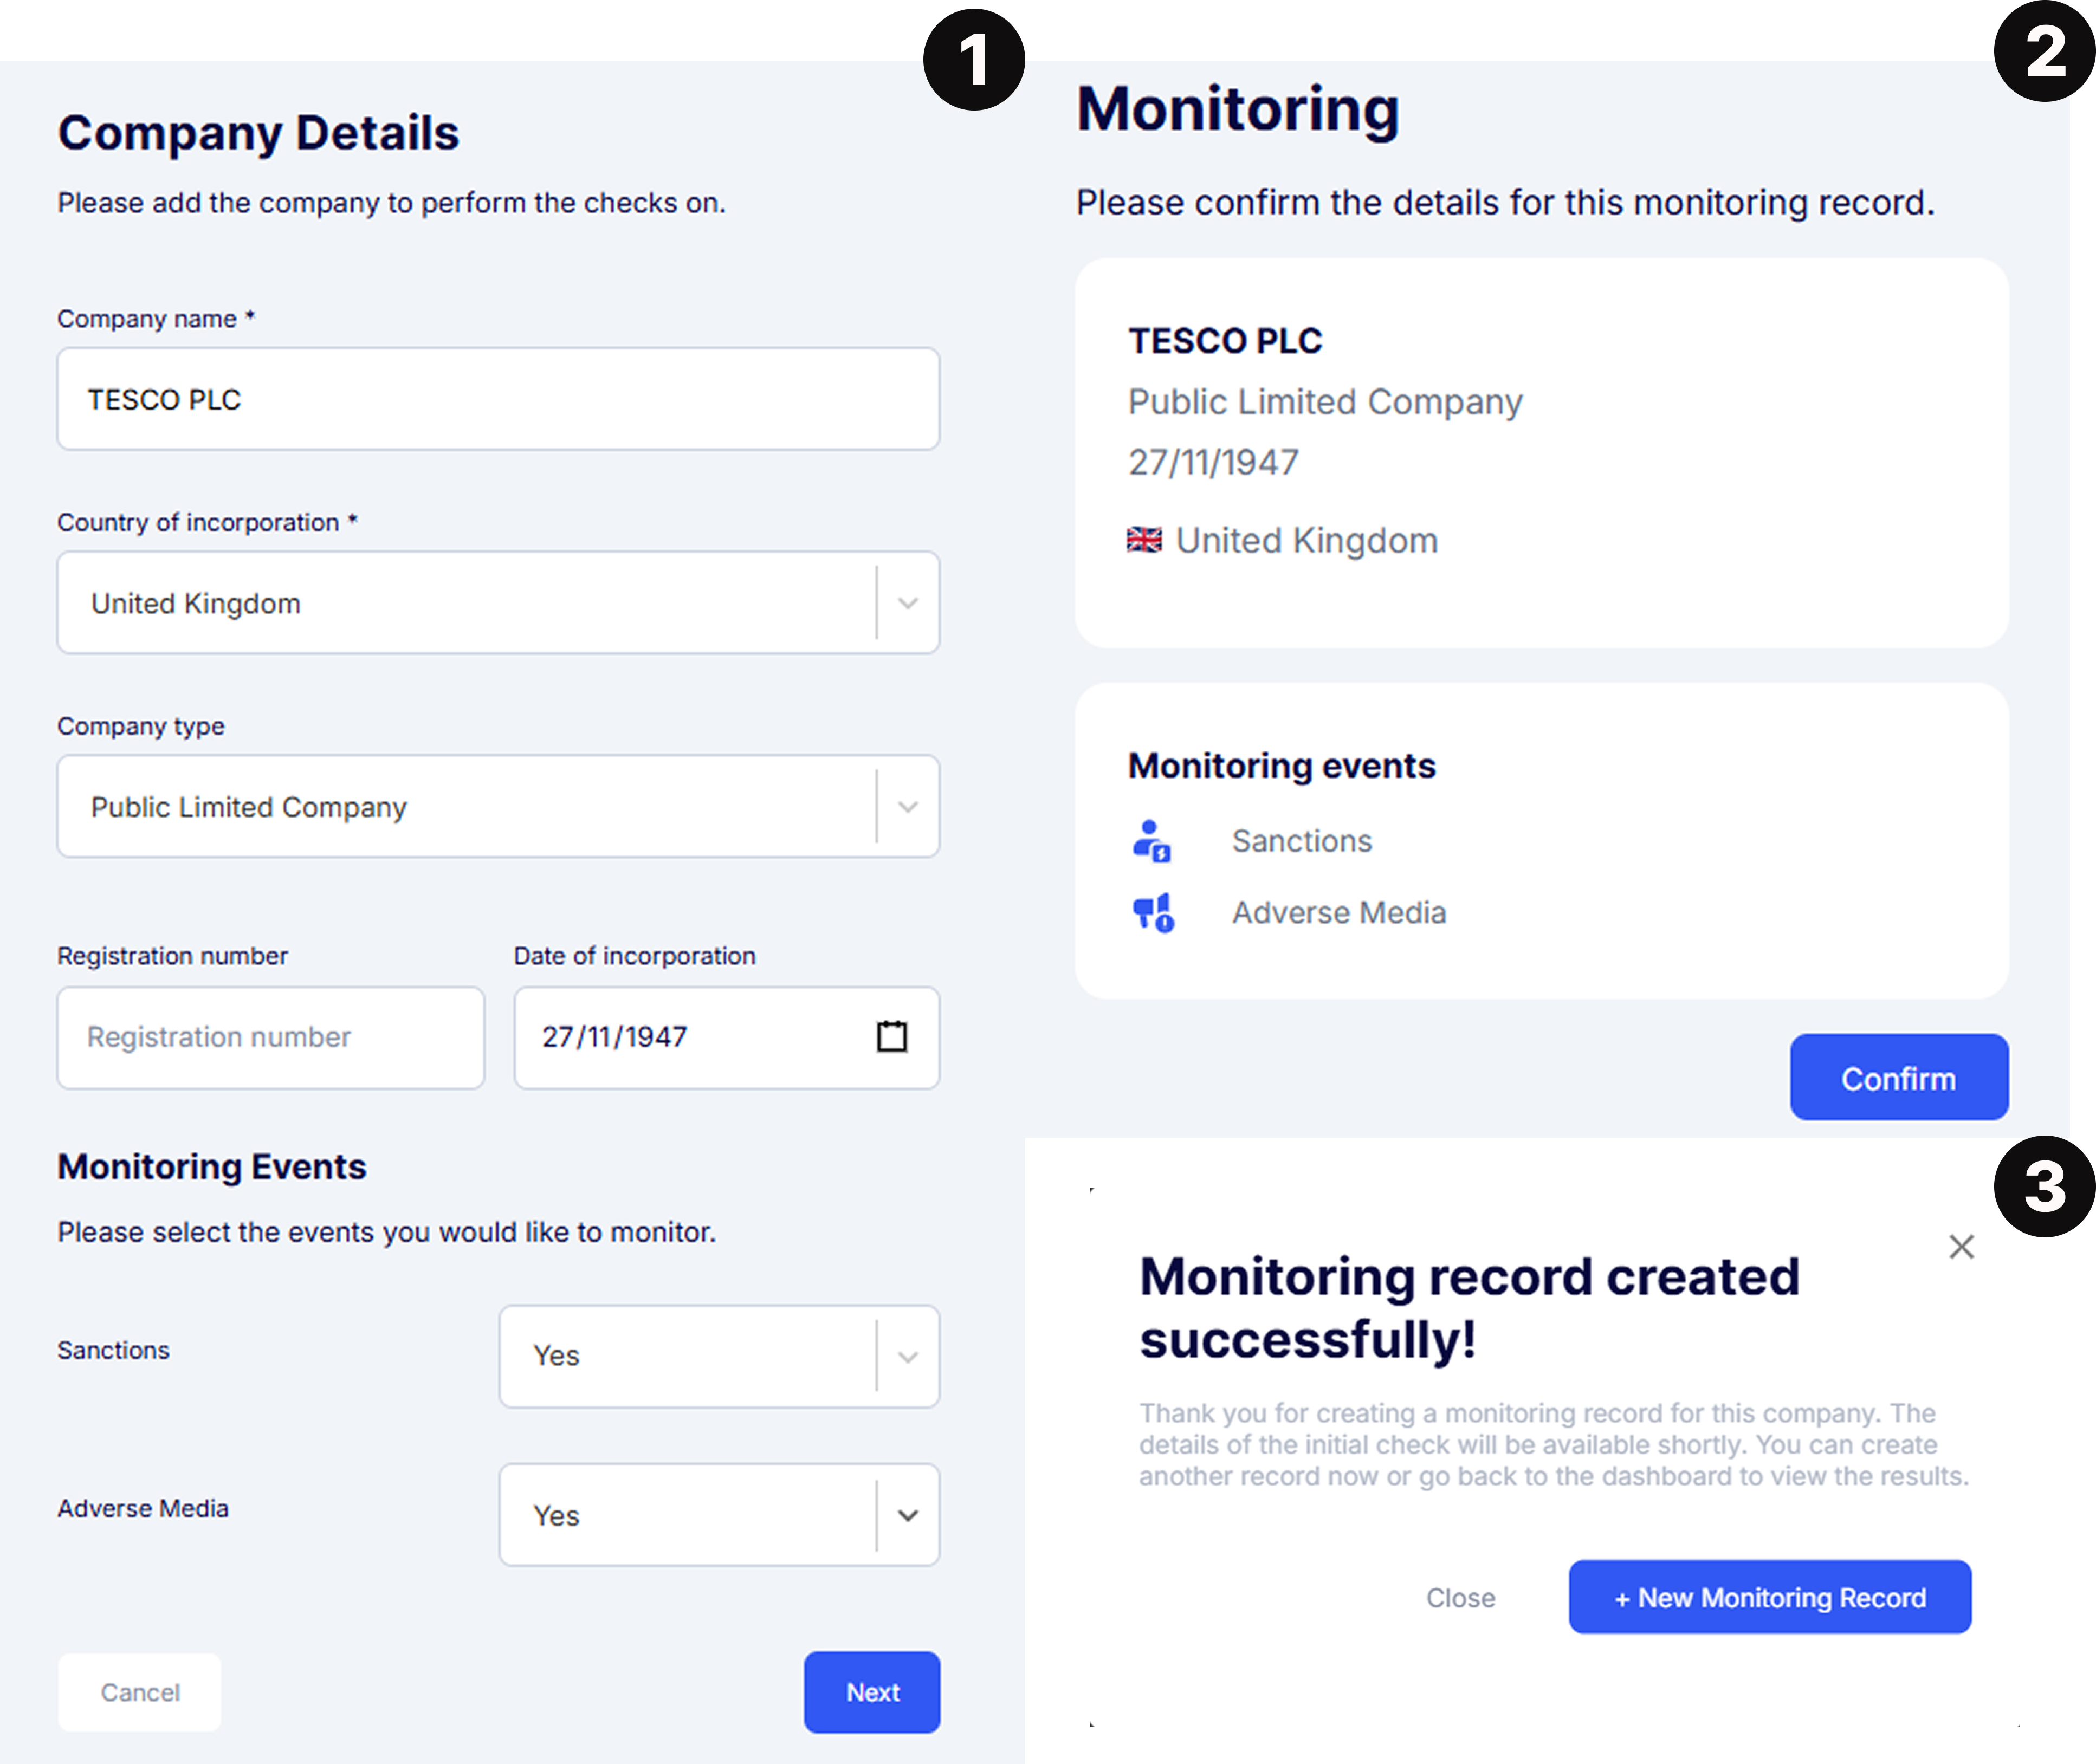2096x1764 pixels.
Task: Open the Country of incorporation dropdown
Action: [498, 602]
